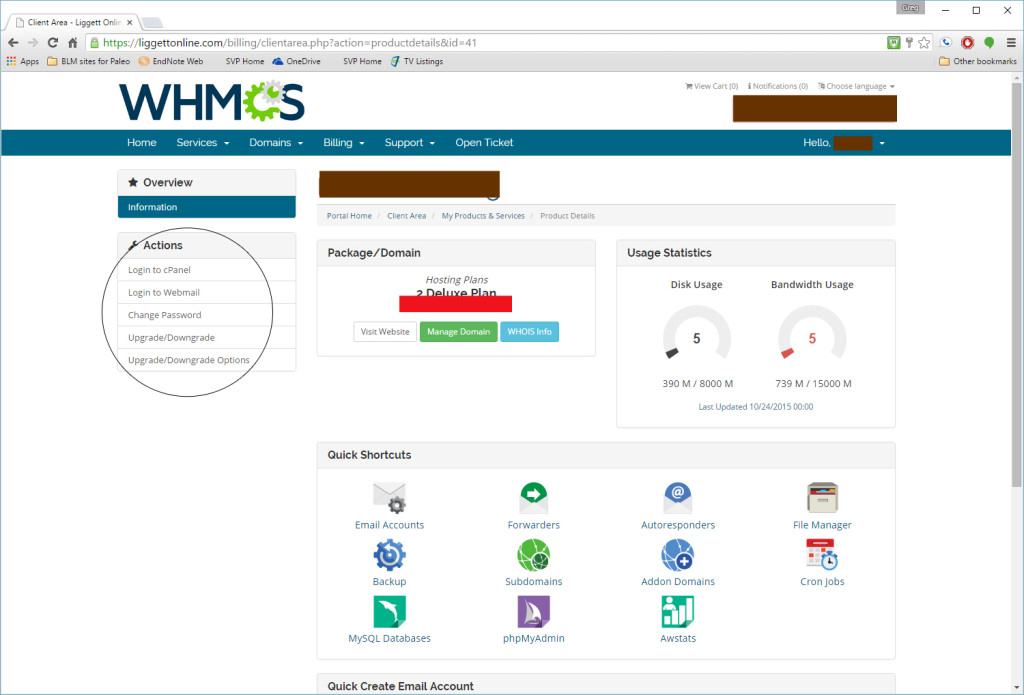This screenshot has height=695, width=1024.
Task: Click the WHMCS logo
Action: click(x=212, y=101)
